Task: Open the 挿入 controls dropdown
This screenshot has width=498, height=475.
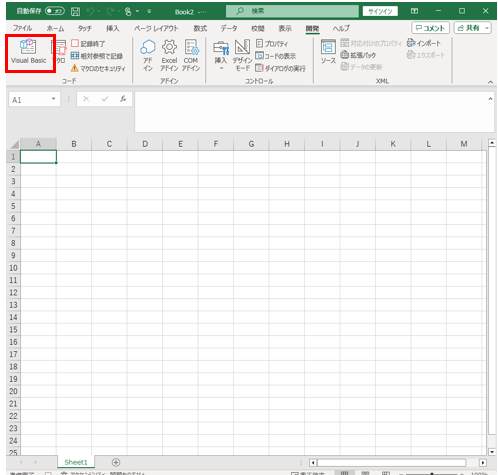Action: tap(221, 55)
